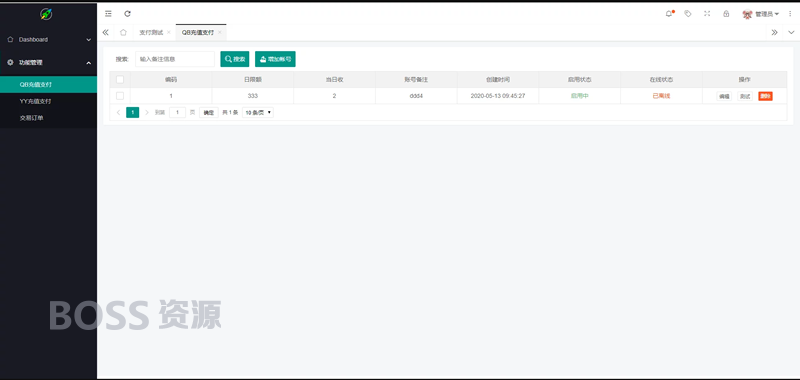Click the 功能管理 sidebar menu
The height and width of the screenshot is (380, 800).
click(x=48, y=63)
